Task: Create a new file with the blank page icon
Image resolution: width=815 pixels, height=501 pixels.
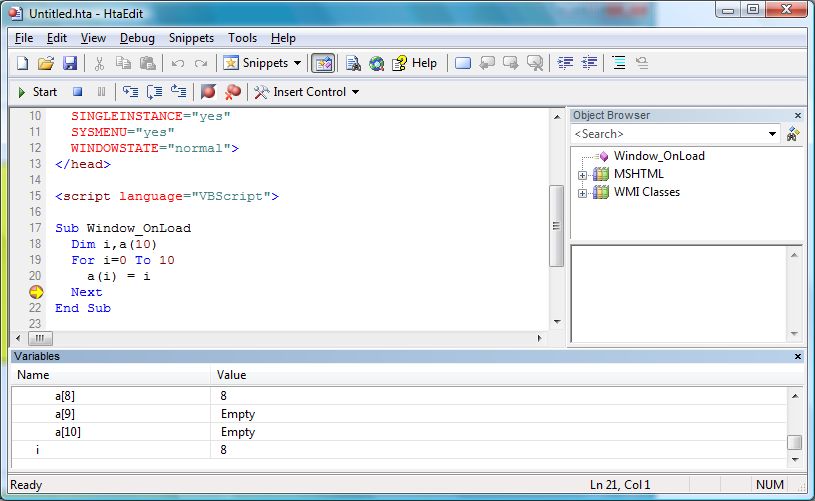Action: click(x=22, y=63)
